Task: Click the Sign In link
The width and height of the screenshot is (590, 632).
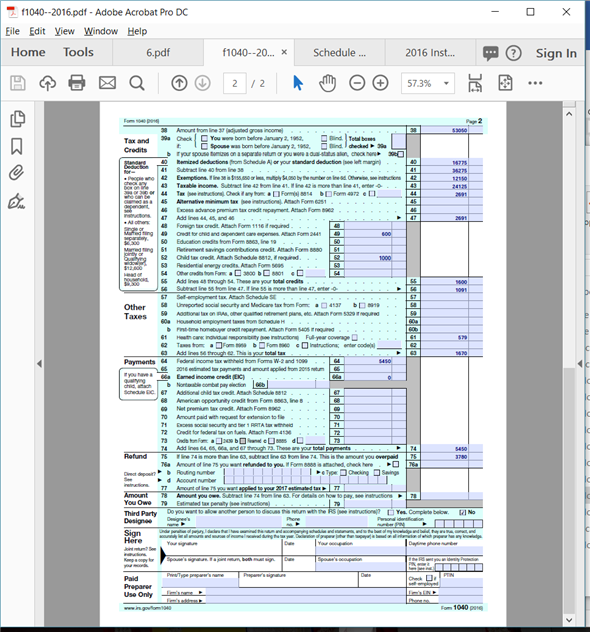Action: pos(556,53)
